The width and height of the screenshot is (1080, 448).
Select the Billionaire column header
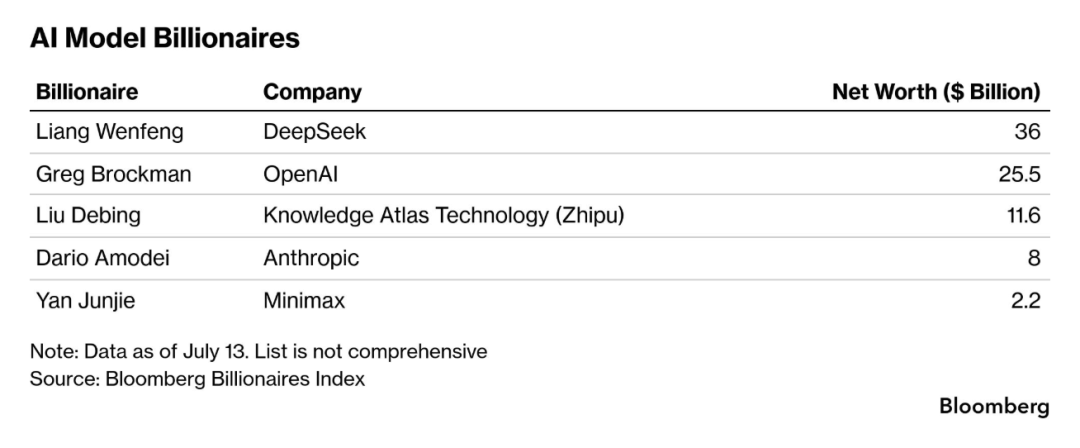[87, 92]
